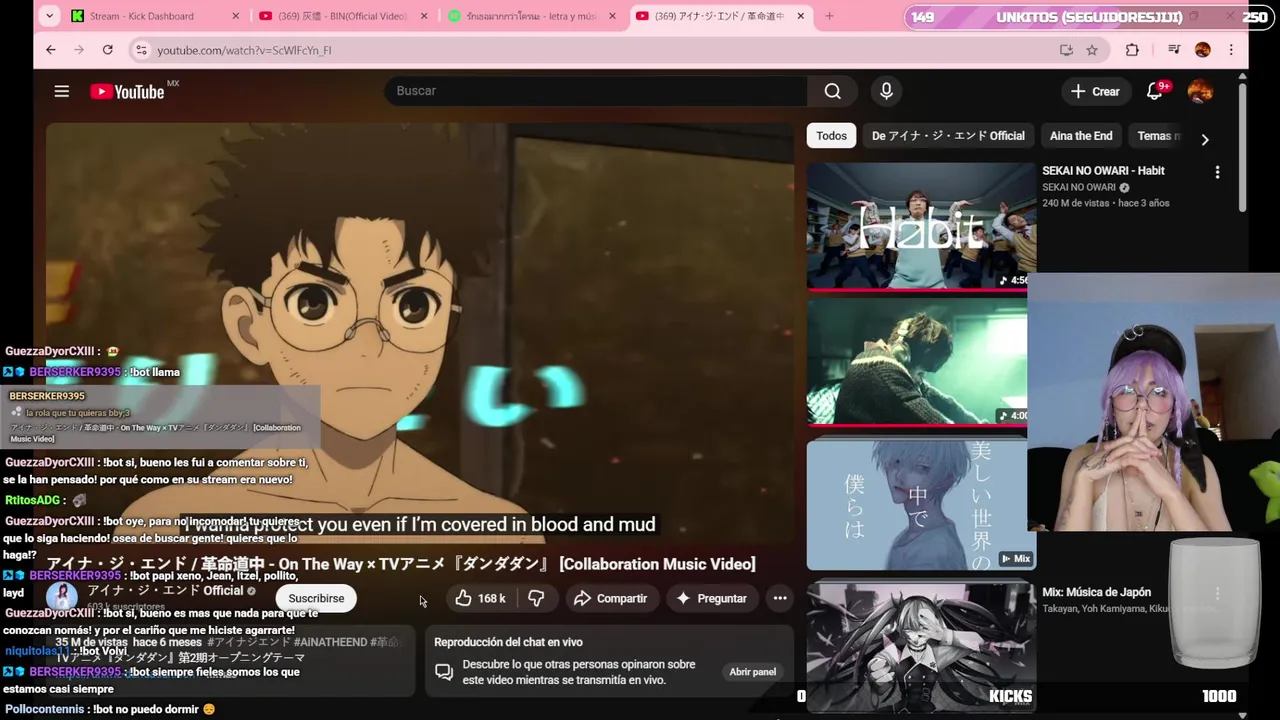Select the アイナ・ジ・エンド / 革命道中 tab

[x=722, y=16]
